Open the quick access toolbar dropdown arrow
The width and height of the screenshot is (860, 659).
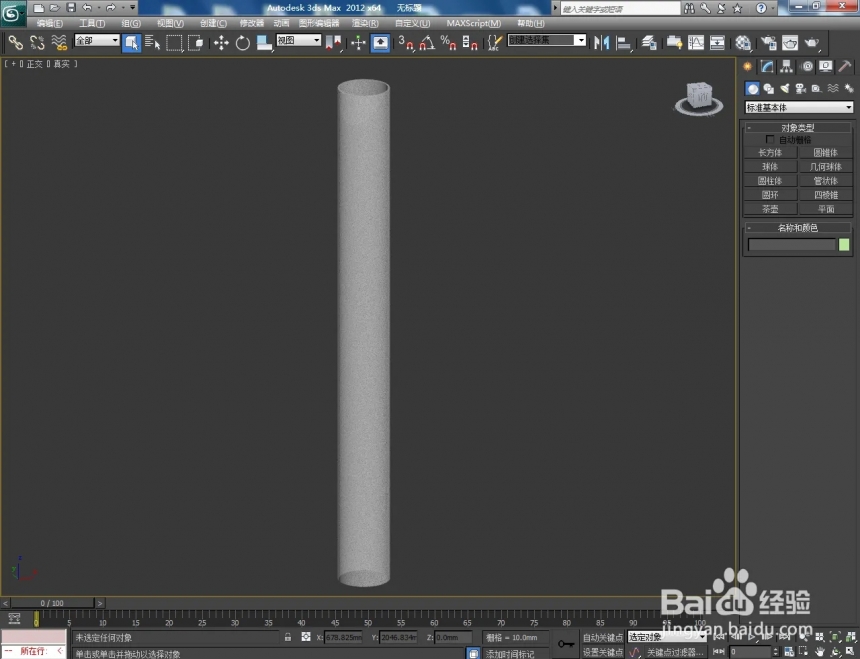(133, 8)
